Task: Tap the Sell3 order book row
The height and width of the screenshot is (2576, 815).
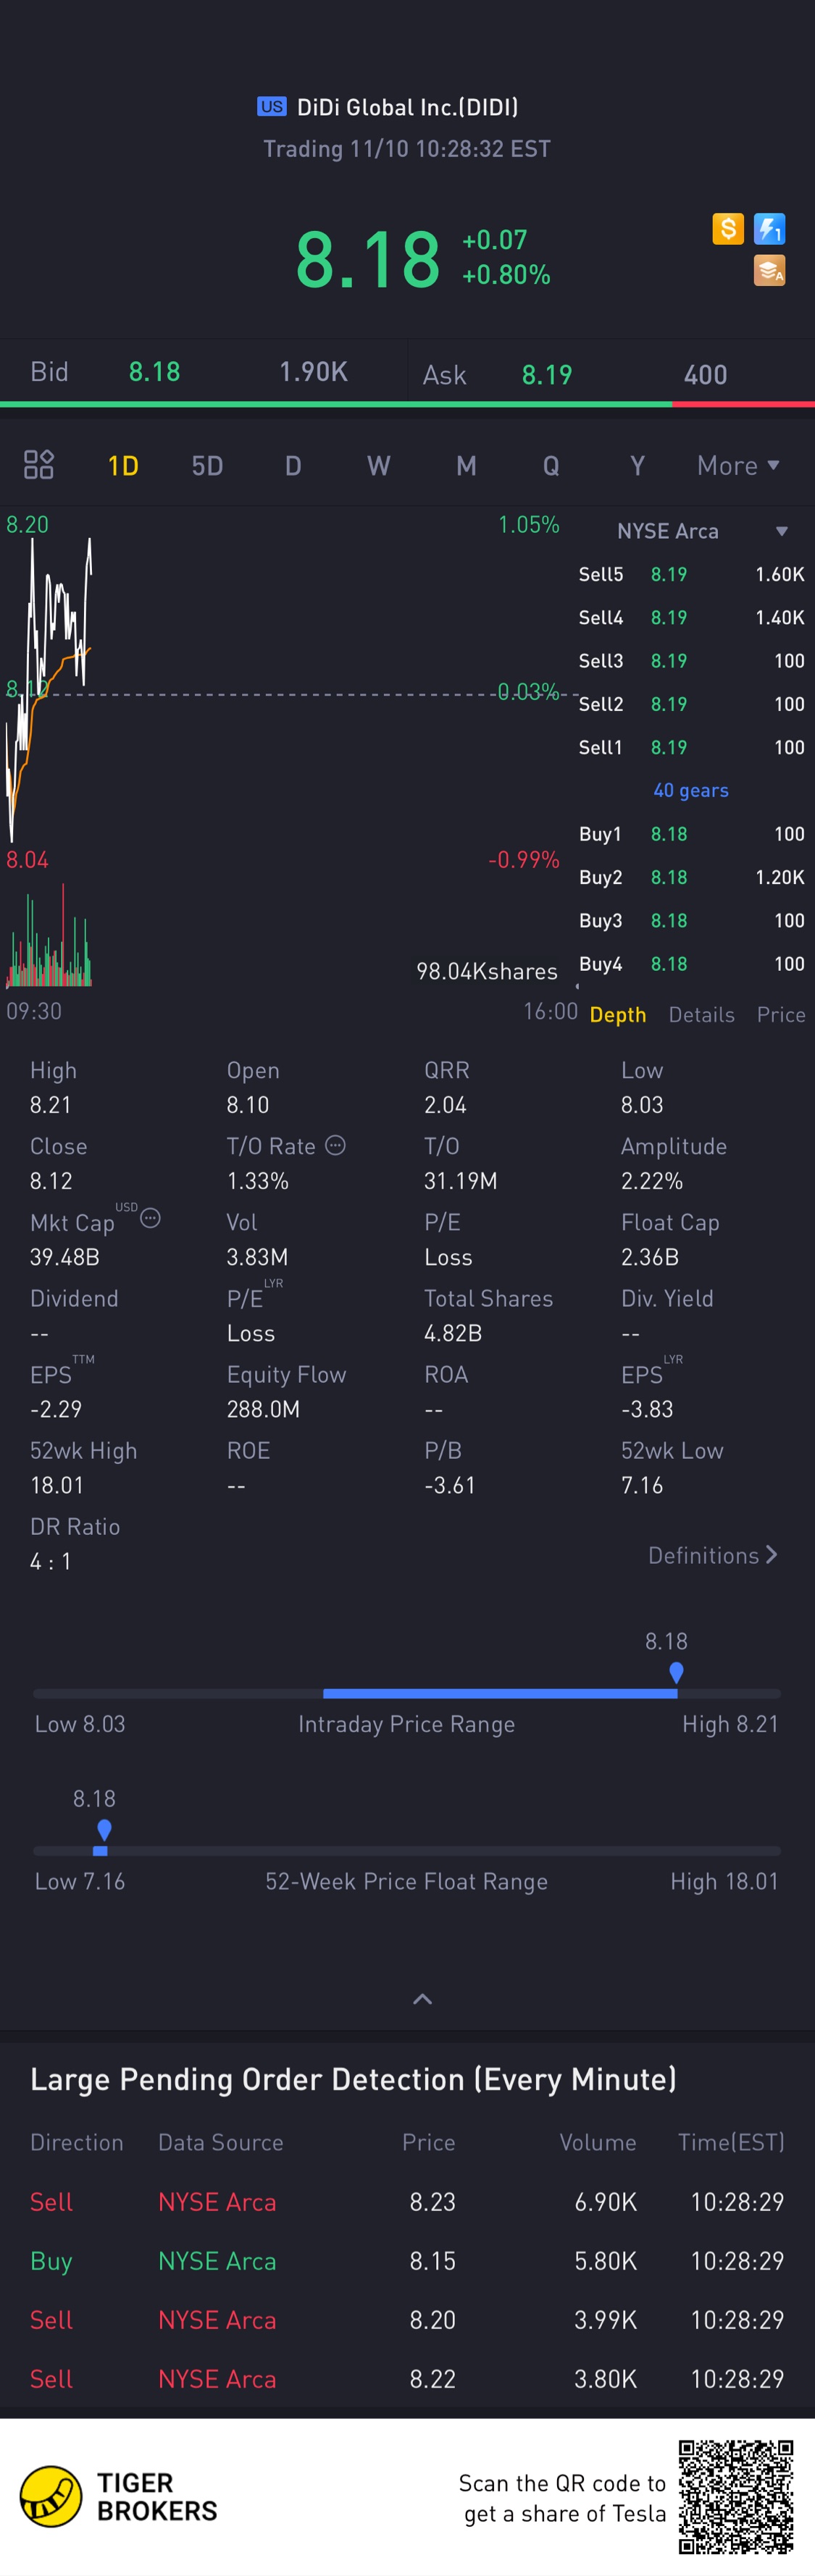Action: (x=691, y=661)
